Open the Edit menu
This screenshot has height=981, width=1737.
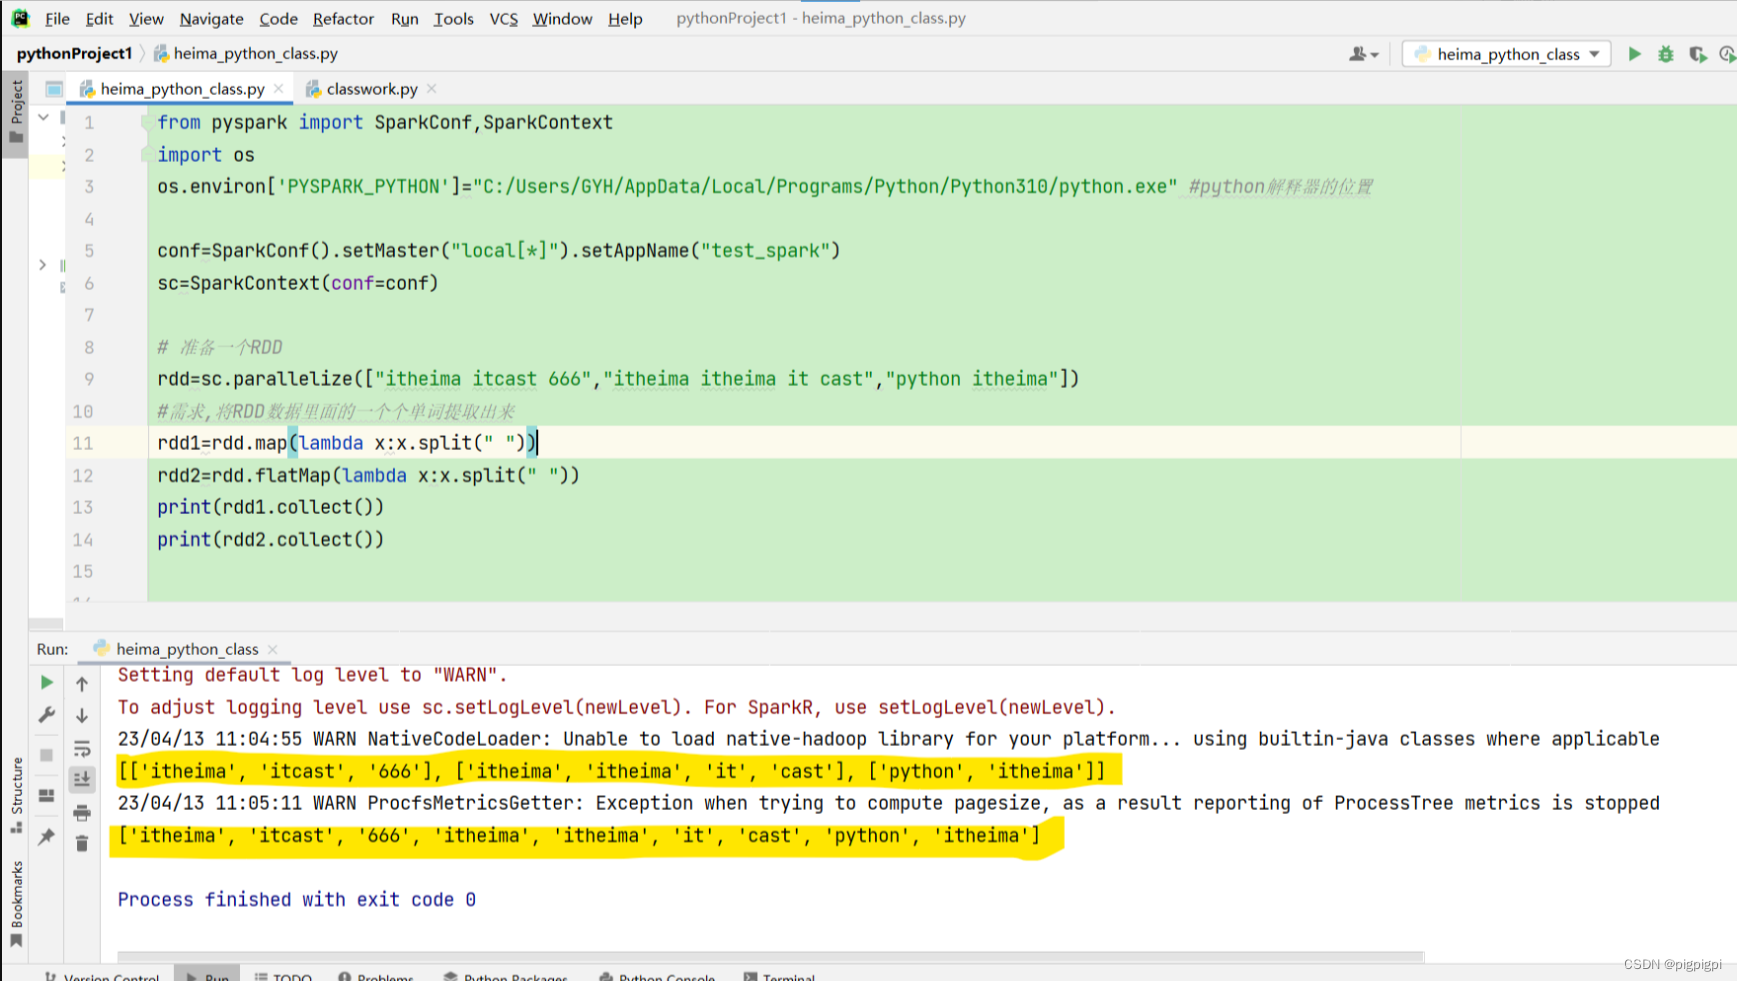(x=99, y=18)
